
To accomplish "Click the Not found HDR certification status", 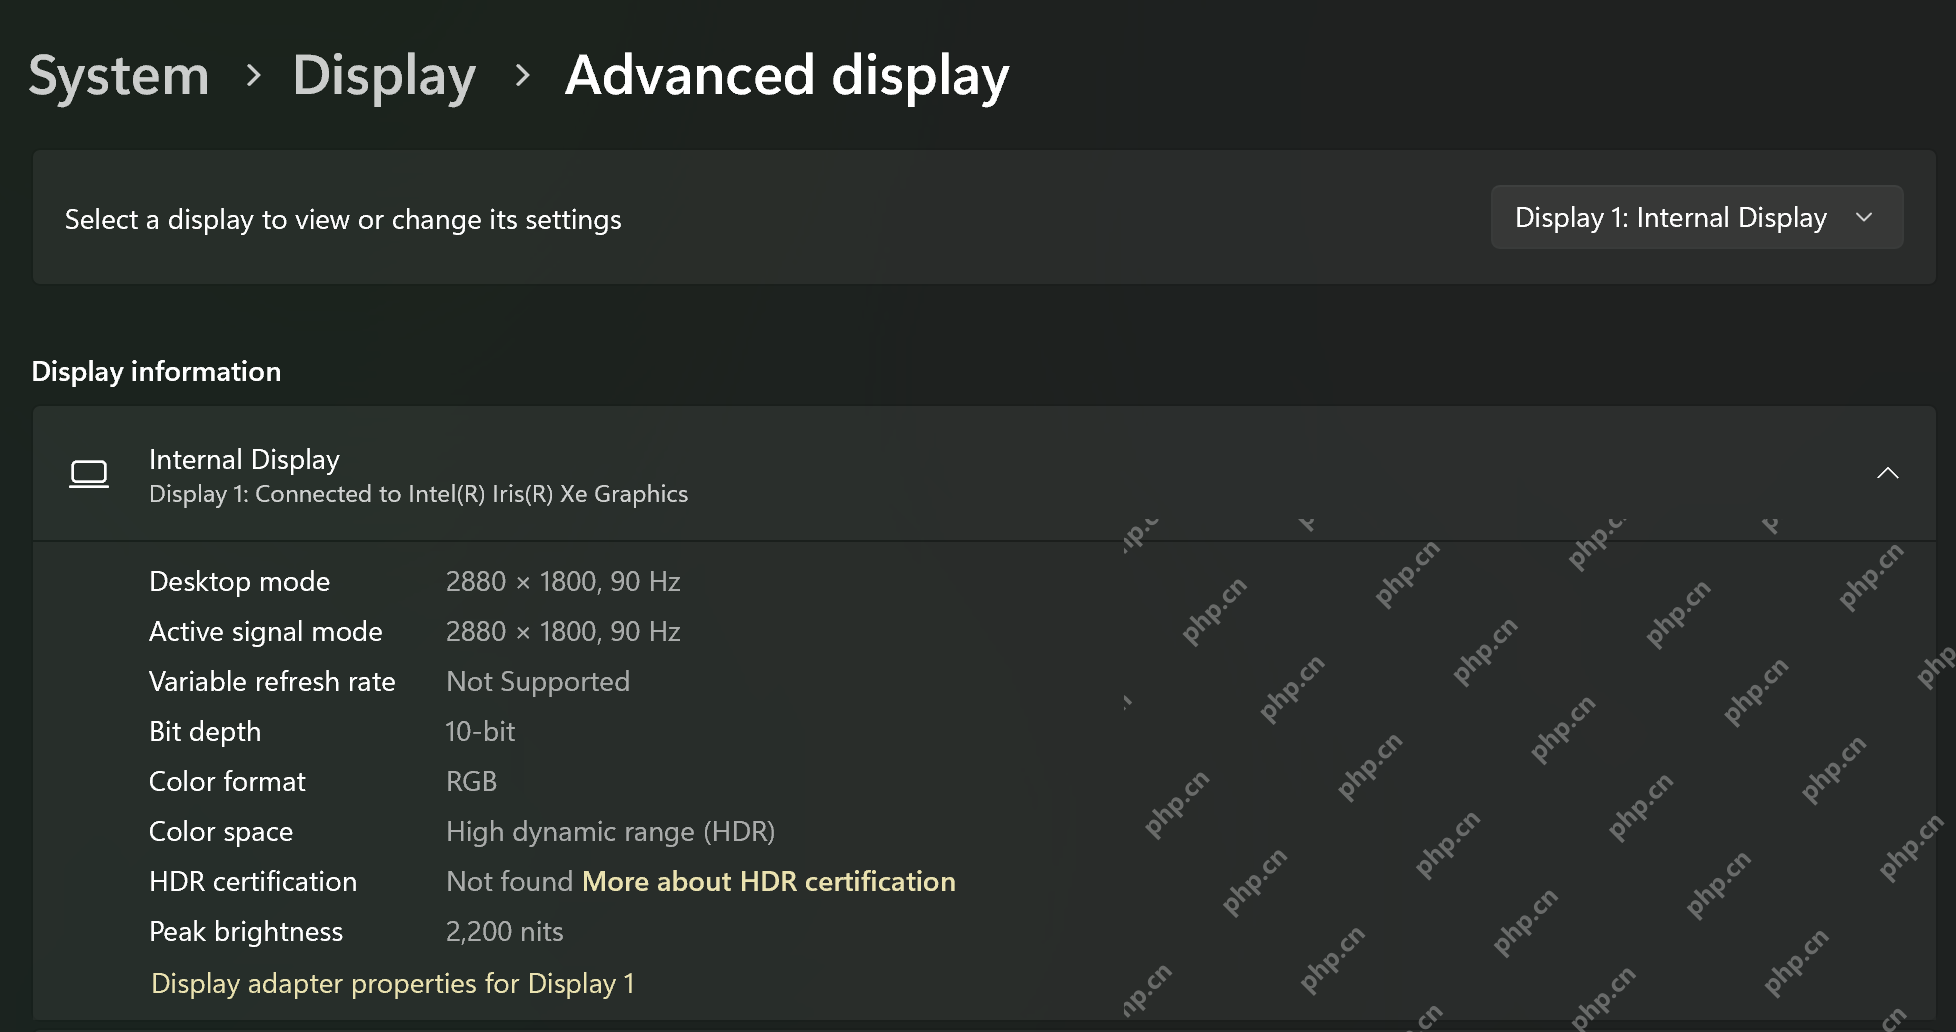I will pos(509,881).
